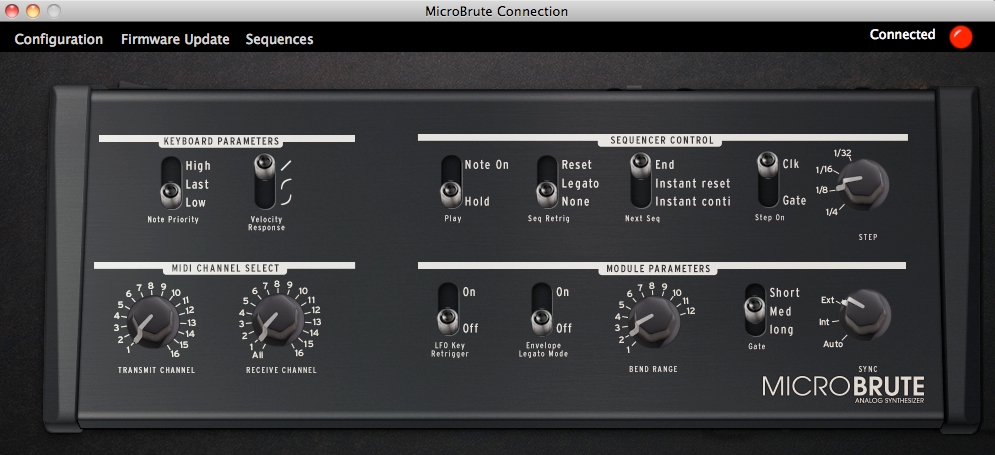Screen dimensions: 995x455
Task: Choose the linear velocity curve icon
Action: [286, 166]
